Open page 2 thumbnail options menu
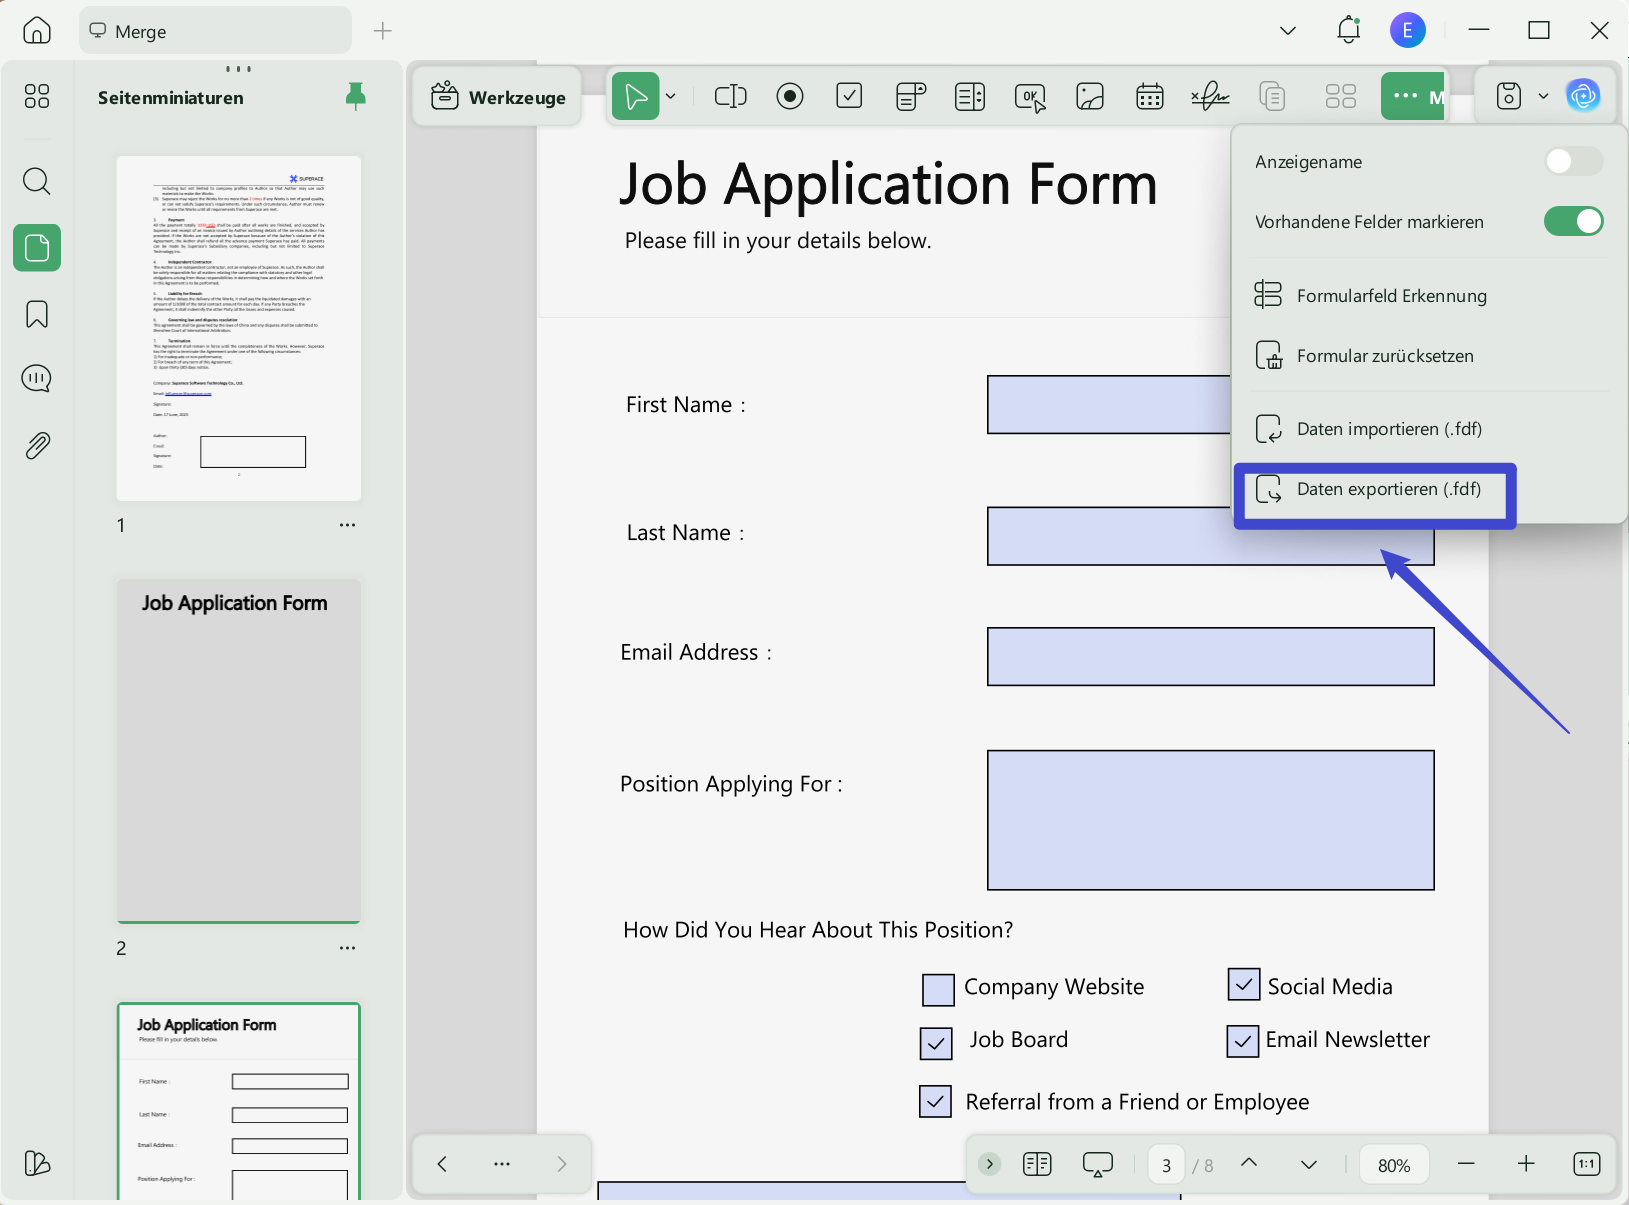This screenshot has height=1205, width=1629. (x=347, y=948)
